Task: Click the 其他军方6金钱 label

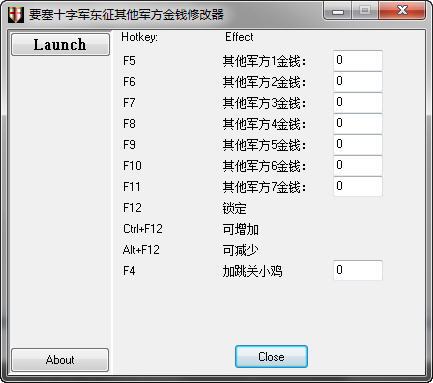Action: [x=265, y=167]
